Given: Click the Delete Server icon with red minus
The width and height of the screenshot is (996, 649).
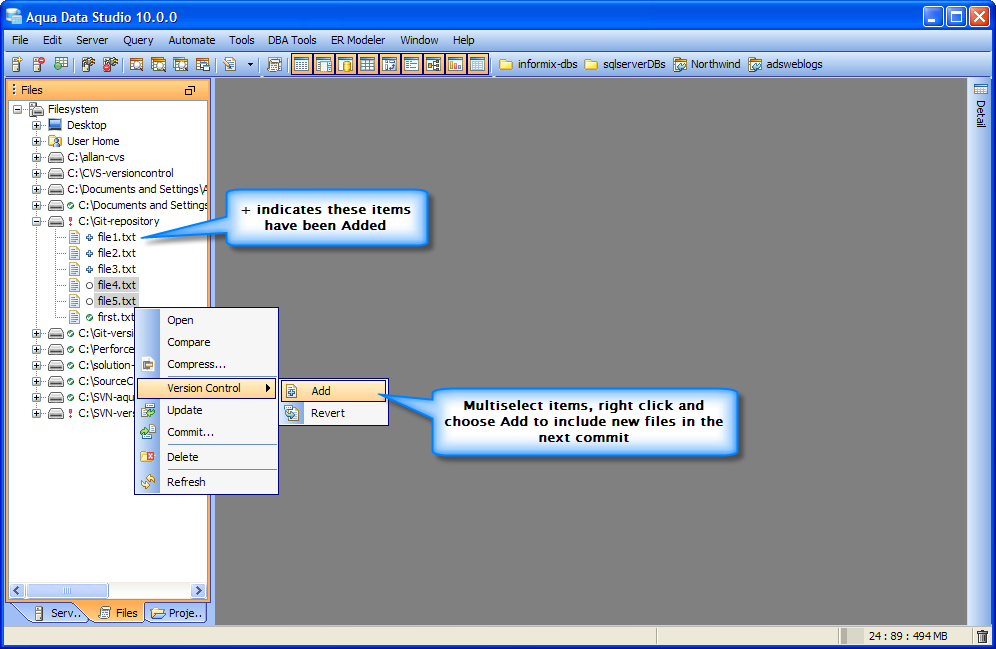Looking at the screenshot, I should 39,64.
